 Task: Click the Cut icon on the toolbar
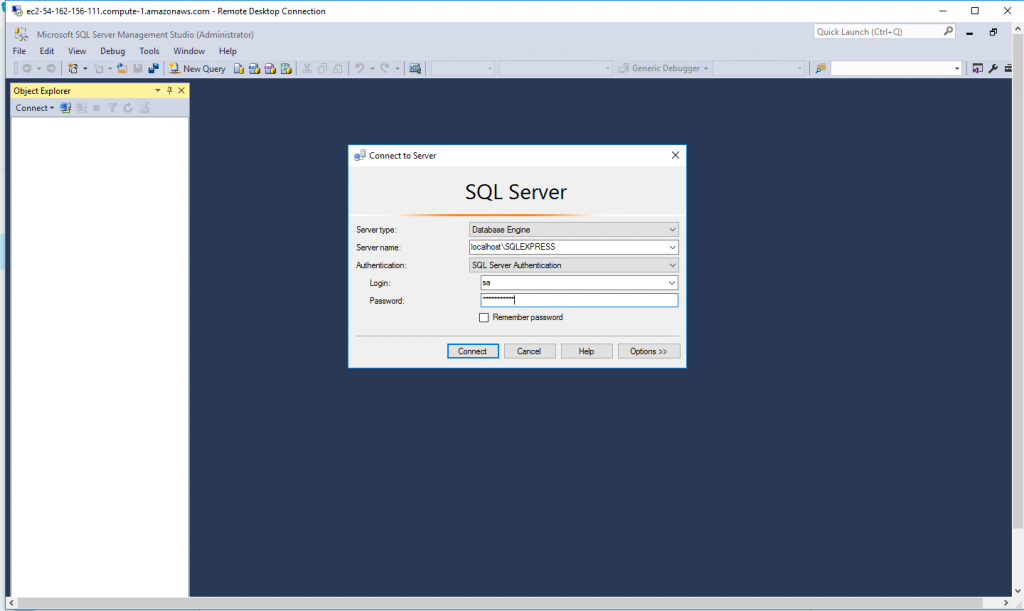pyautogui.click(x=306, y=67)
